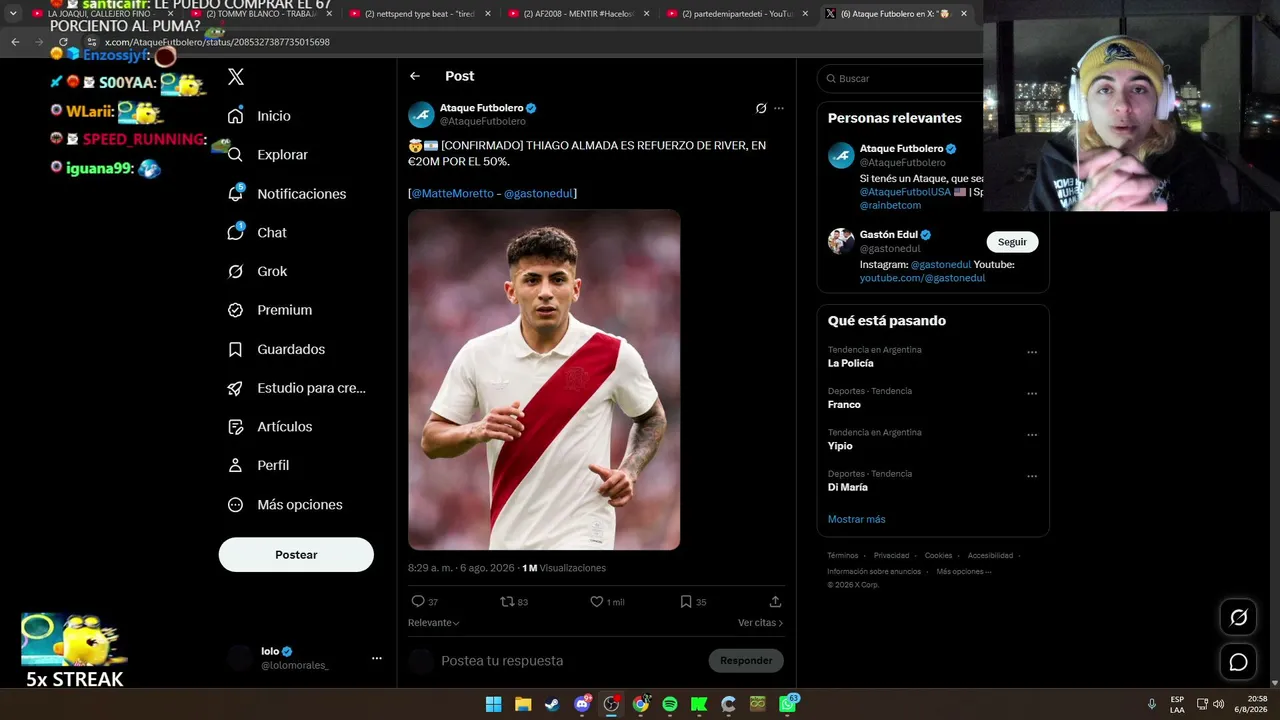The image size is (1280, 720).
Task: Open the Thiago Almada post image
Action: tap(544, 380)
